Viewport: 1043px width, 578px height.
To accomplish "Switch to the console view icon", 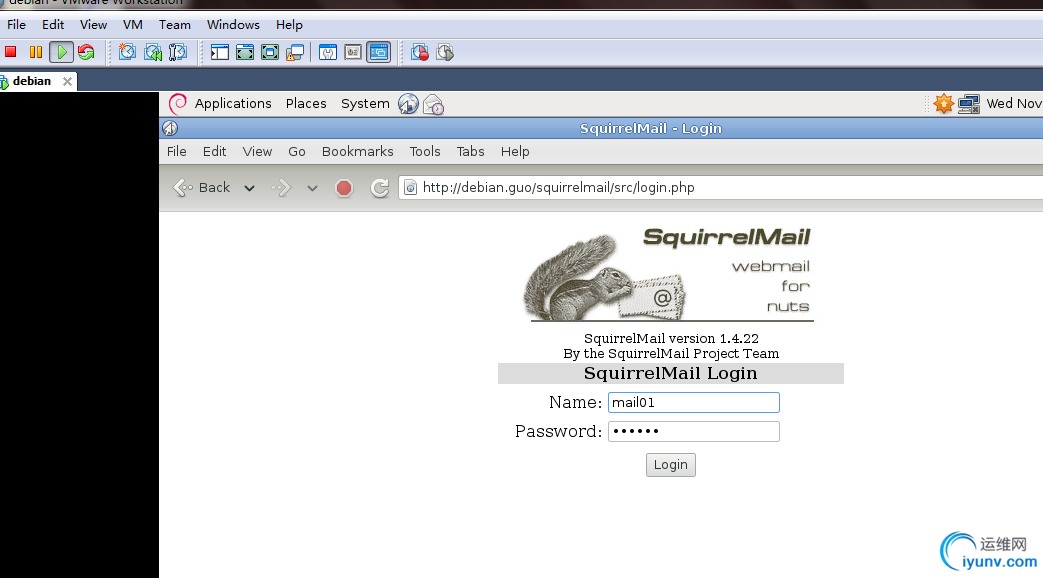I will pyautogui.click(x=378, y=52).
